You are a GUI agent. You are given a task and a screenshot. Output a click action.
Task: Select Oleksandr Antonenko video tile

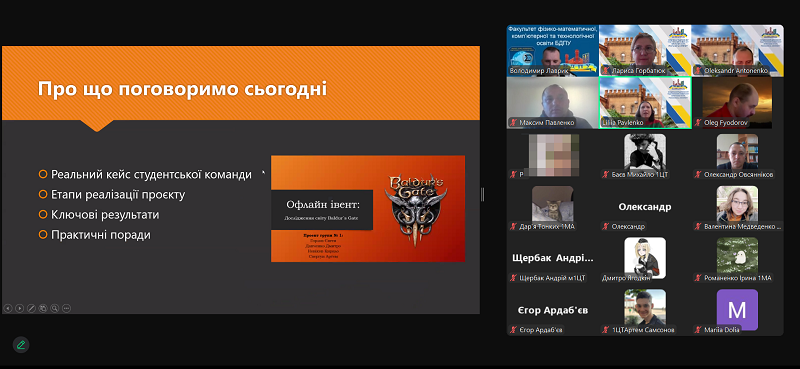click(x=737, y=51)
